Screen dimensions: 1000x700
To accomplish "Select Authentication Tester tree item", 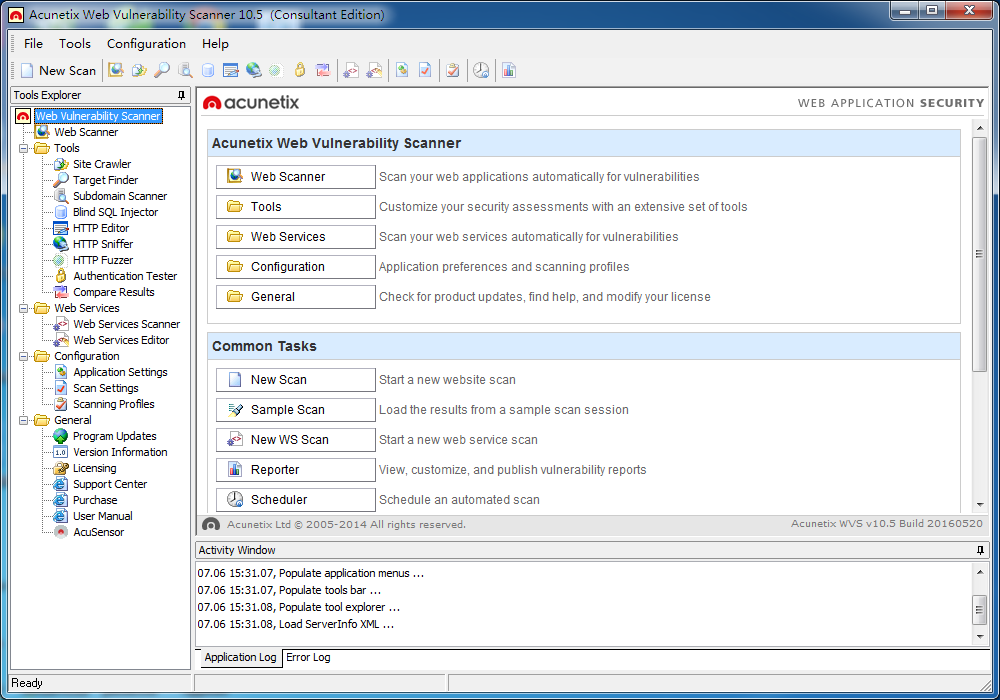I will pos(125,276).
